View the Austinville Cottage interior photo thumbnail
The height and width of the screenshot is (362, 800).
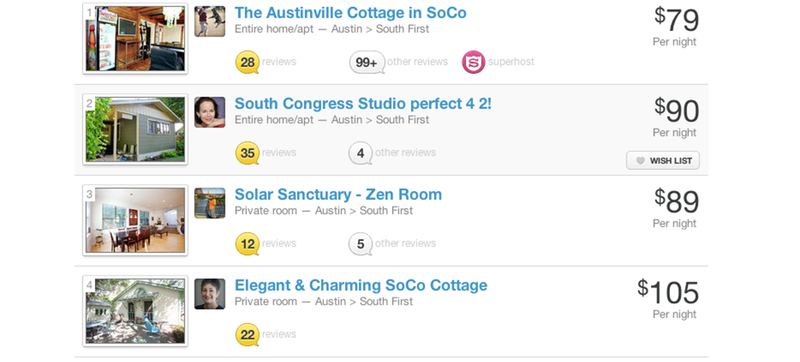click(x=135, y=39)
